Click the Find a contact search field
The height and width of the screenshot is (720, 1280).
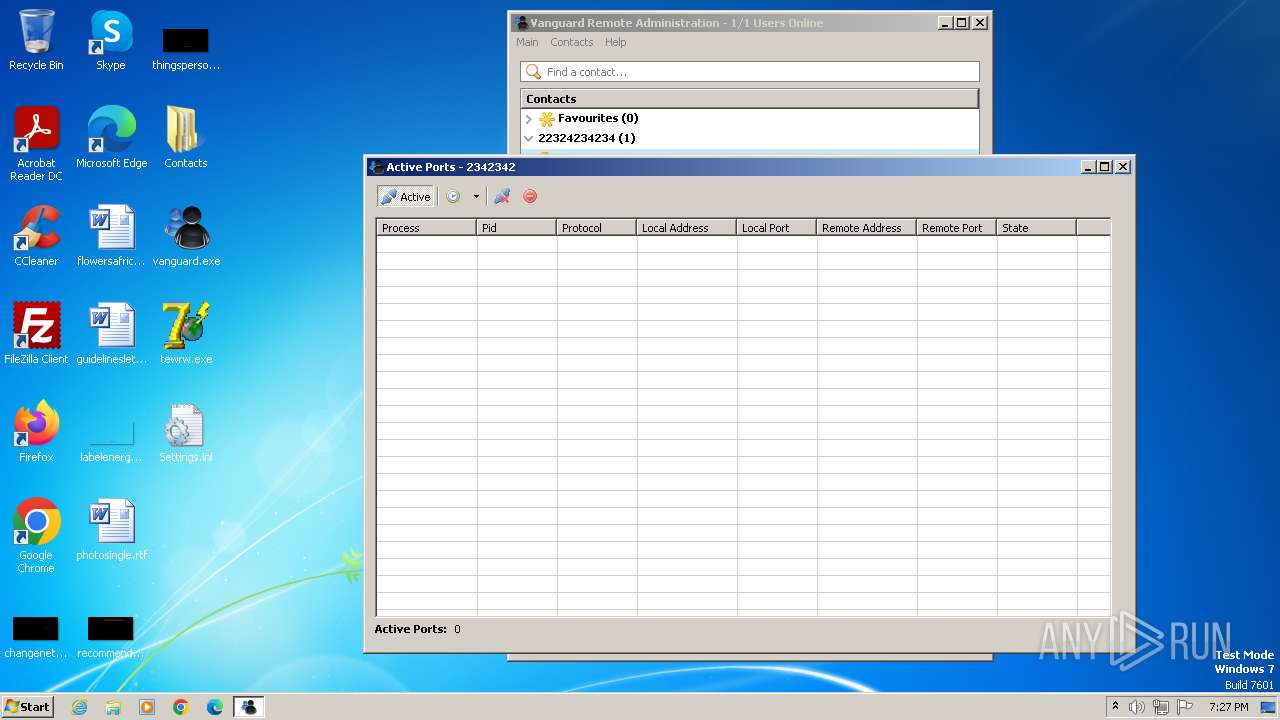pyautogui.click(x=750, y=72)
